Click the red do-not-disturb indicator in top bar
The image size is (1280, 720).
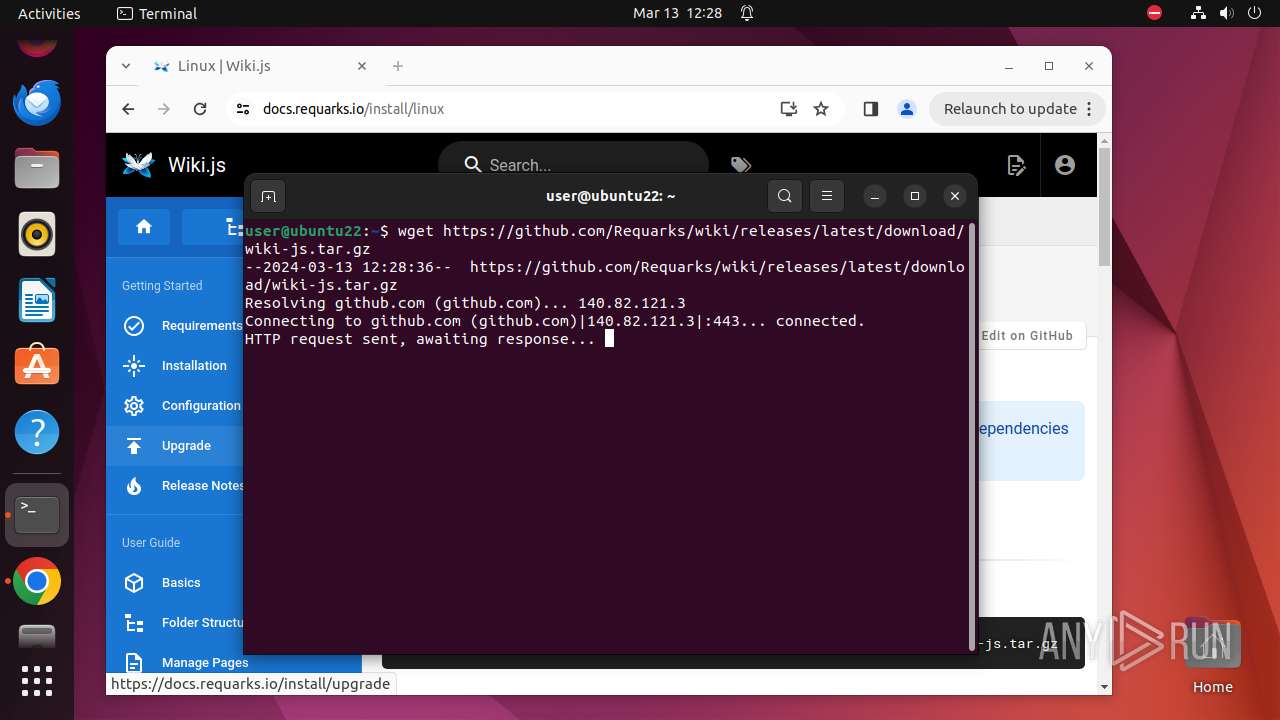pos(1154,14)
